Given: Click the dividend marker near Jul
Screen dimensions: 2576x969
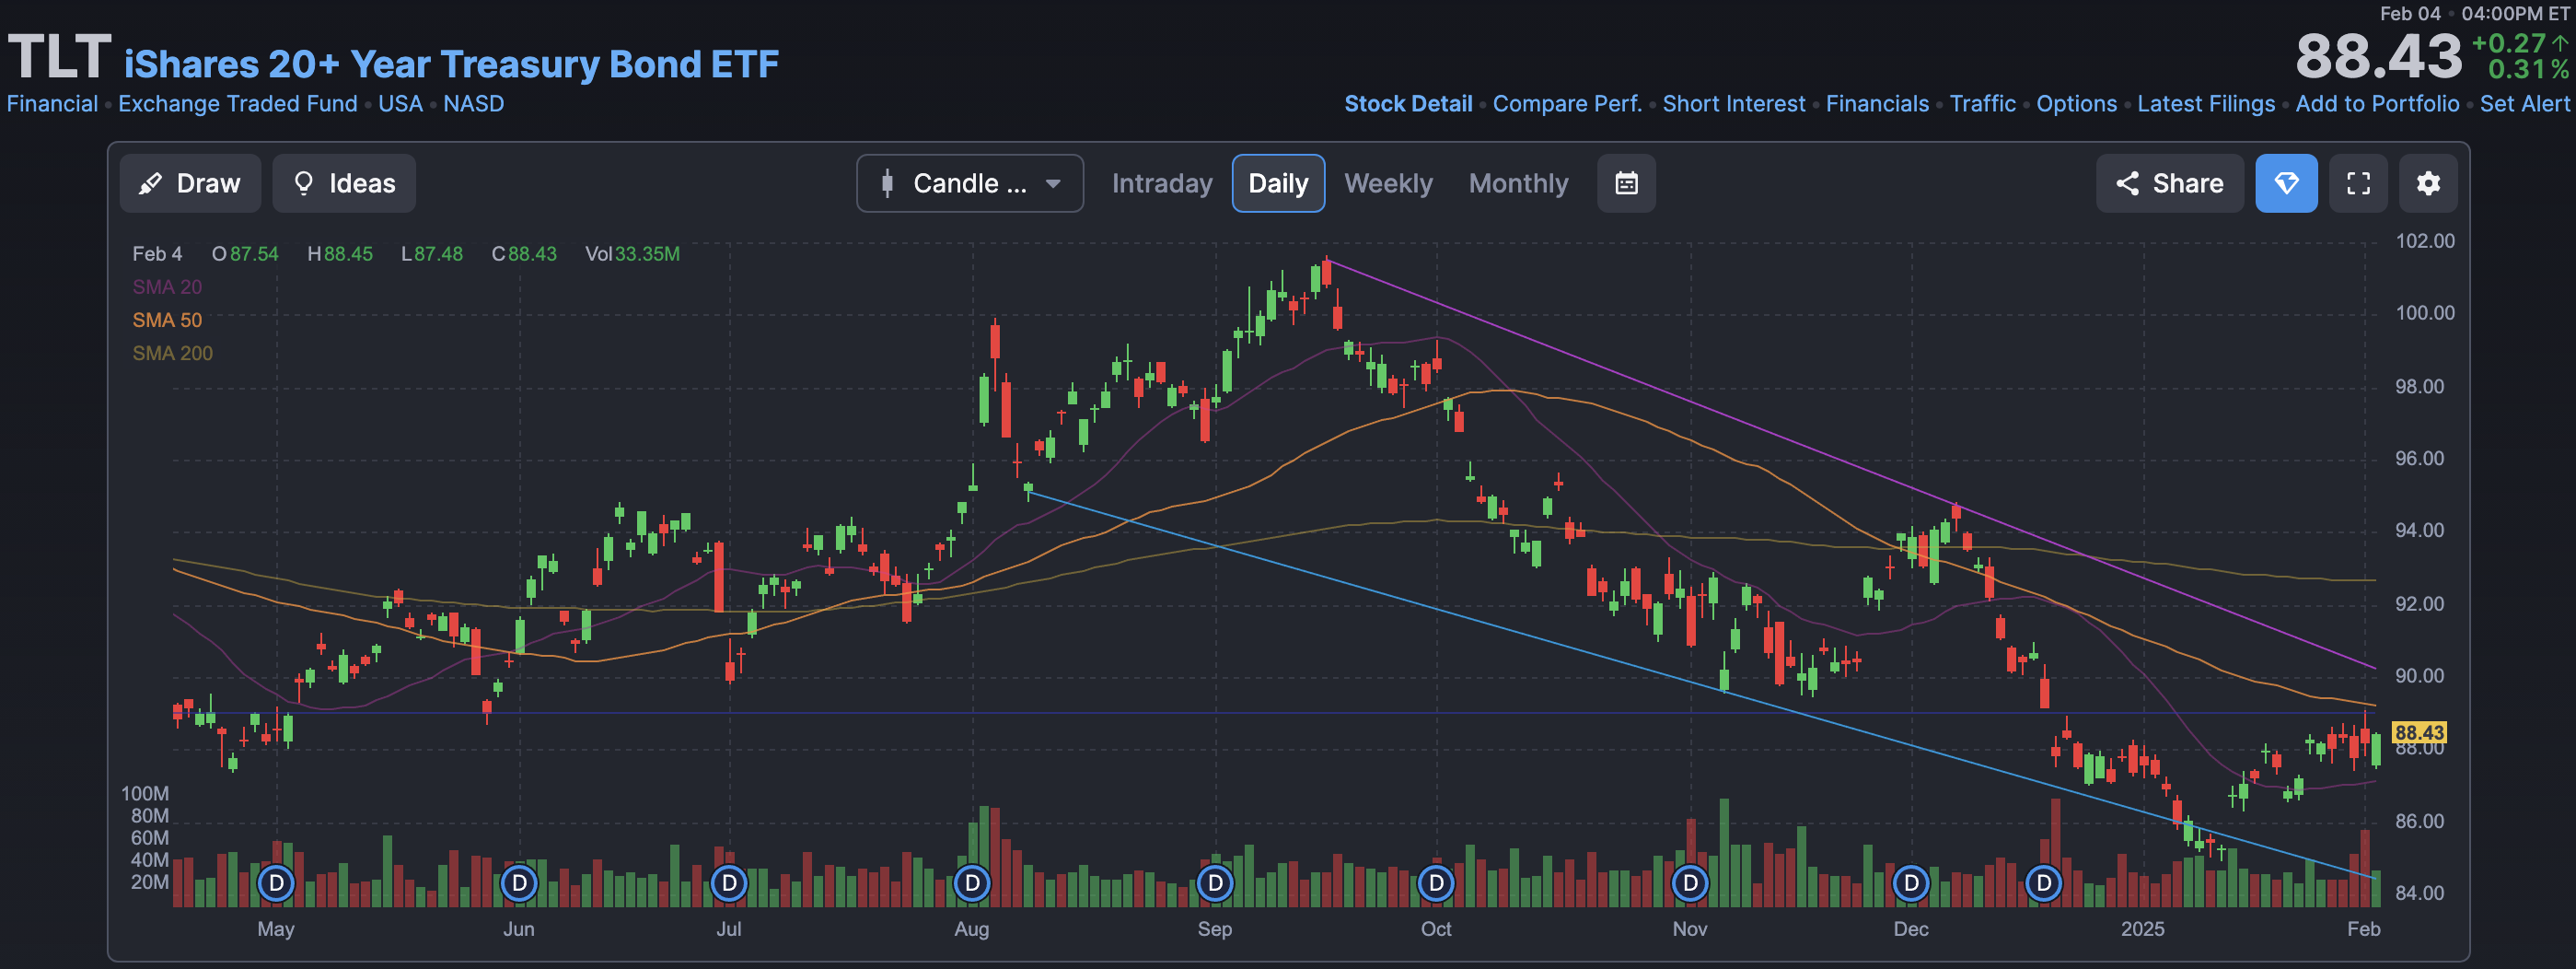Looking at the screenshot, I should coord(729,883).
